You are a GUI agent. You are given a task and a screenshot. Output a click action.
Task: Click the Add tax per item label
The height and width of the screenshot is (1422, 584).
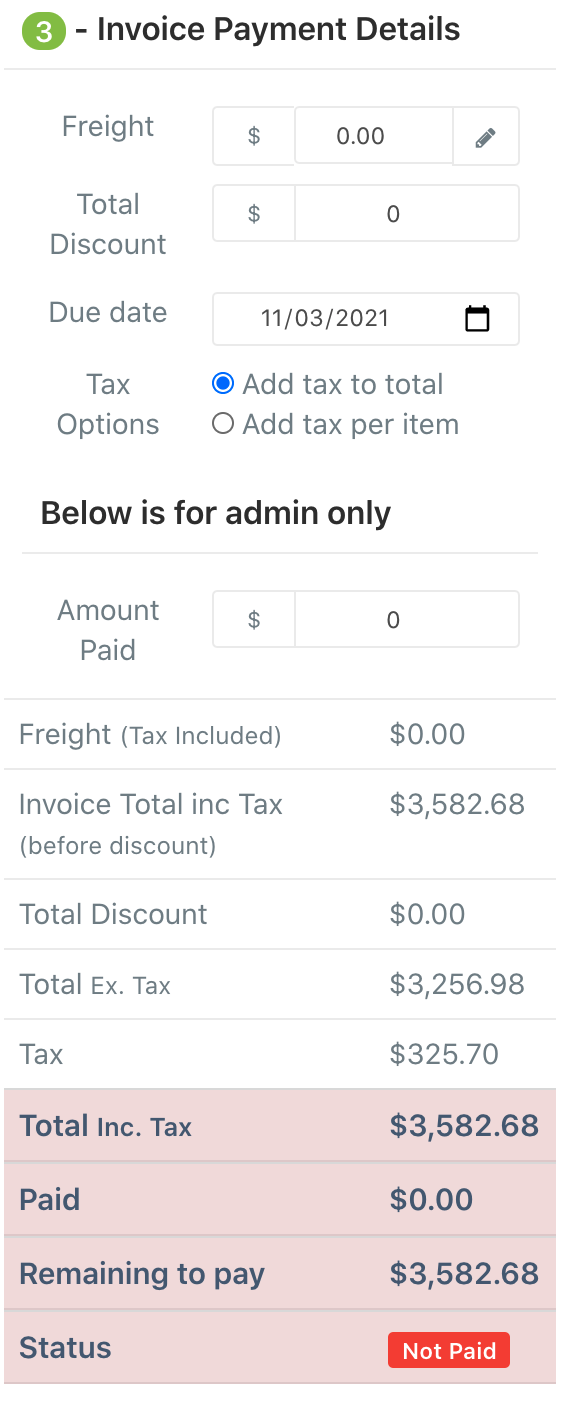click(x=351, y=424)
